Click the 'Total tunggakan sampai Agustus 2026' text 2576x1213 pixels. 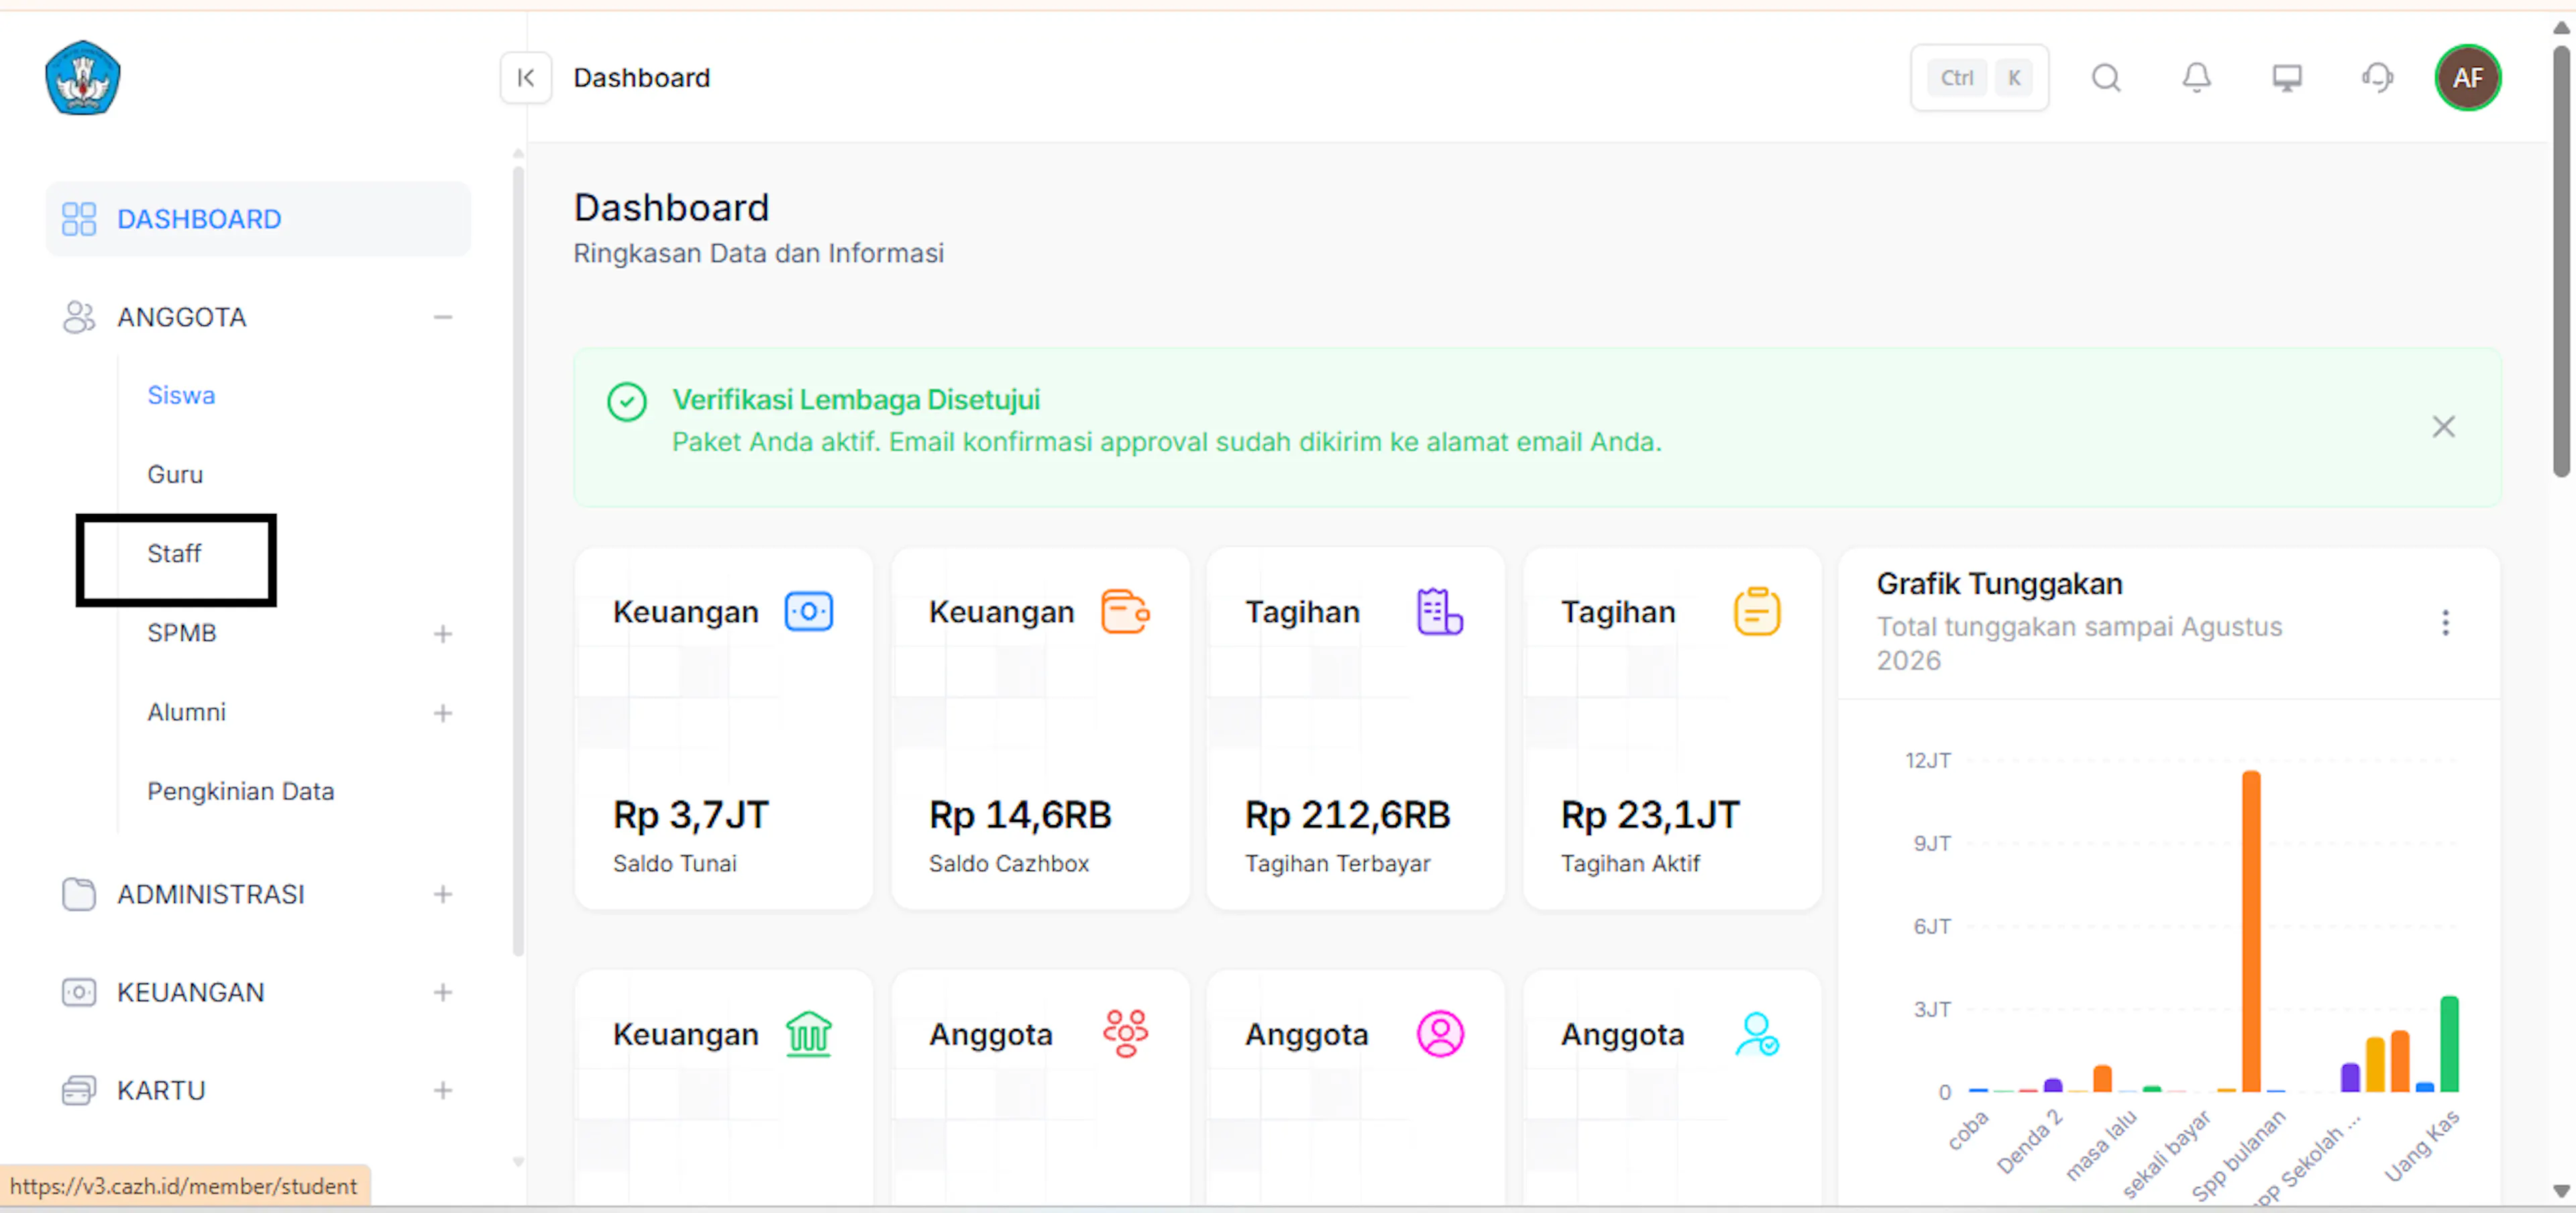(2079, 643)
